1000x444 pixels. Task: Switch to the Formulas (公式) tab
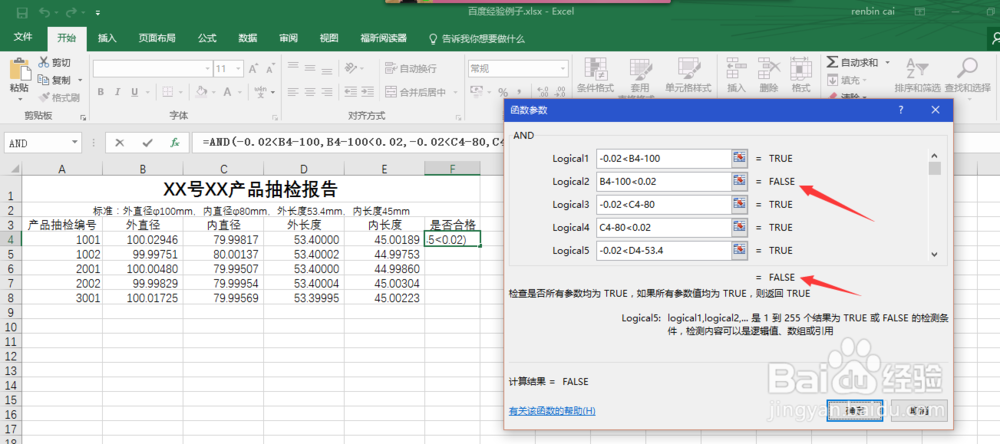coord(207,38)
